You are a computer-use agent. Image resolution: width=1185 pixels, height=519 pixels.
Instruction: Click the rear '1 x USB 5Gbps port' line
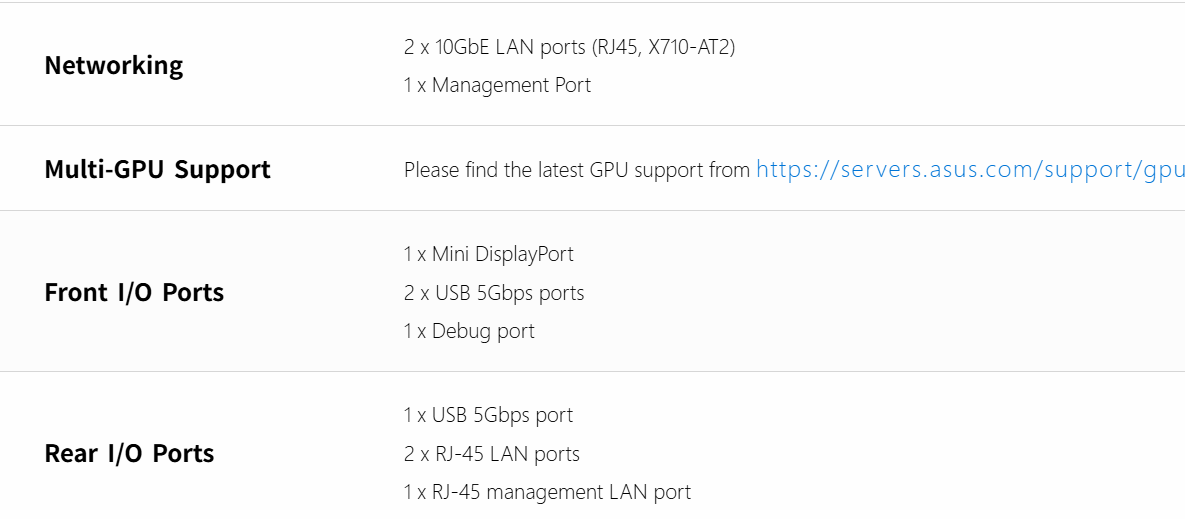pos(488,415)
